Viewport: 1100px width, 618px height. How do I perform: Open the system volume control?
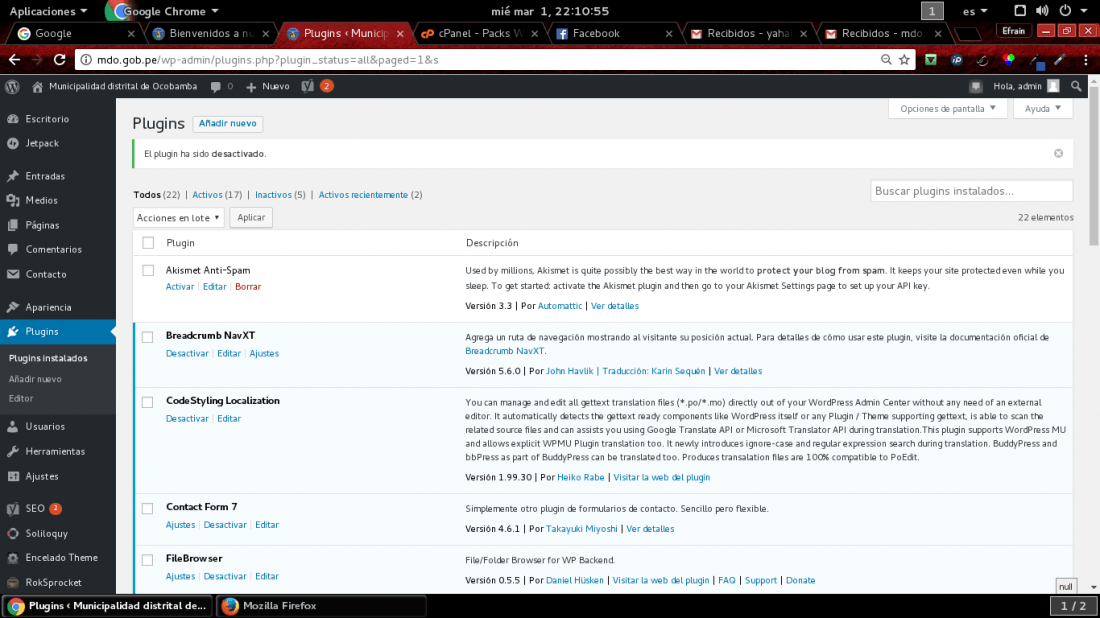[1042, 11]
